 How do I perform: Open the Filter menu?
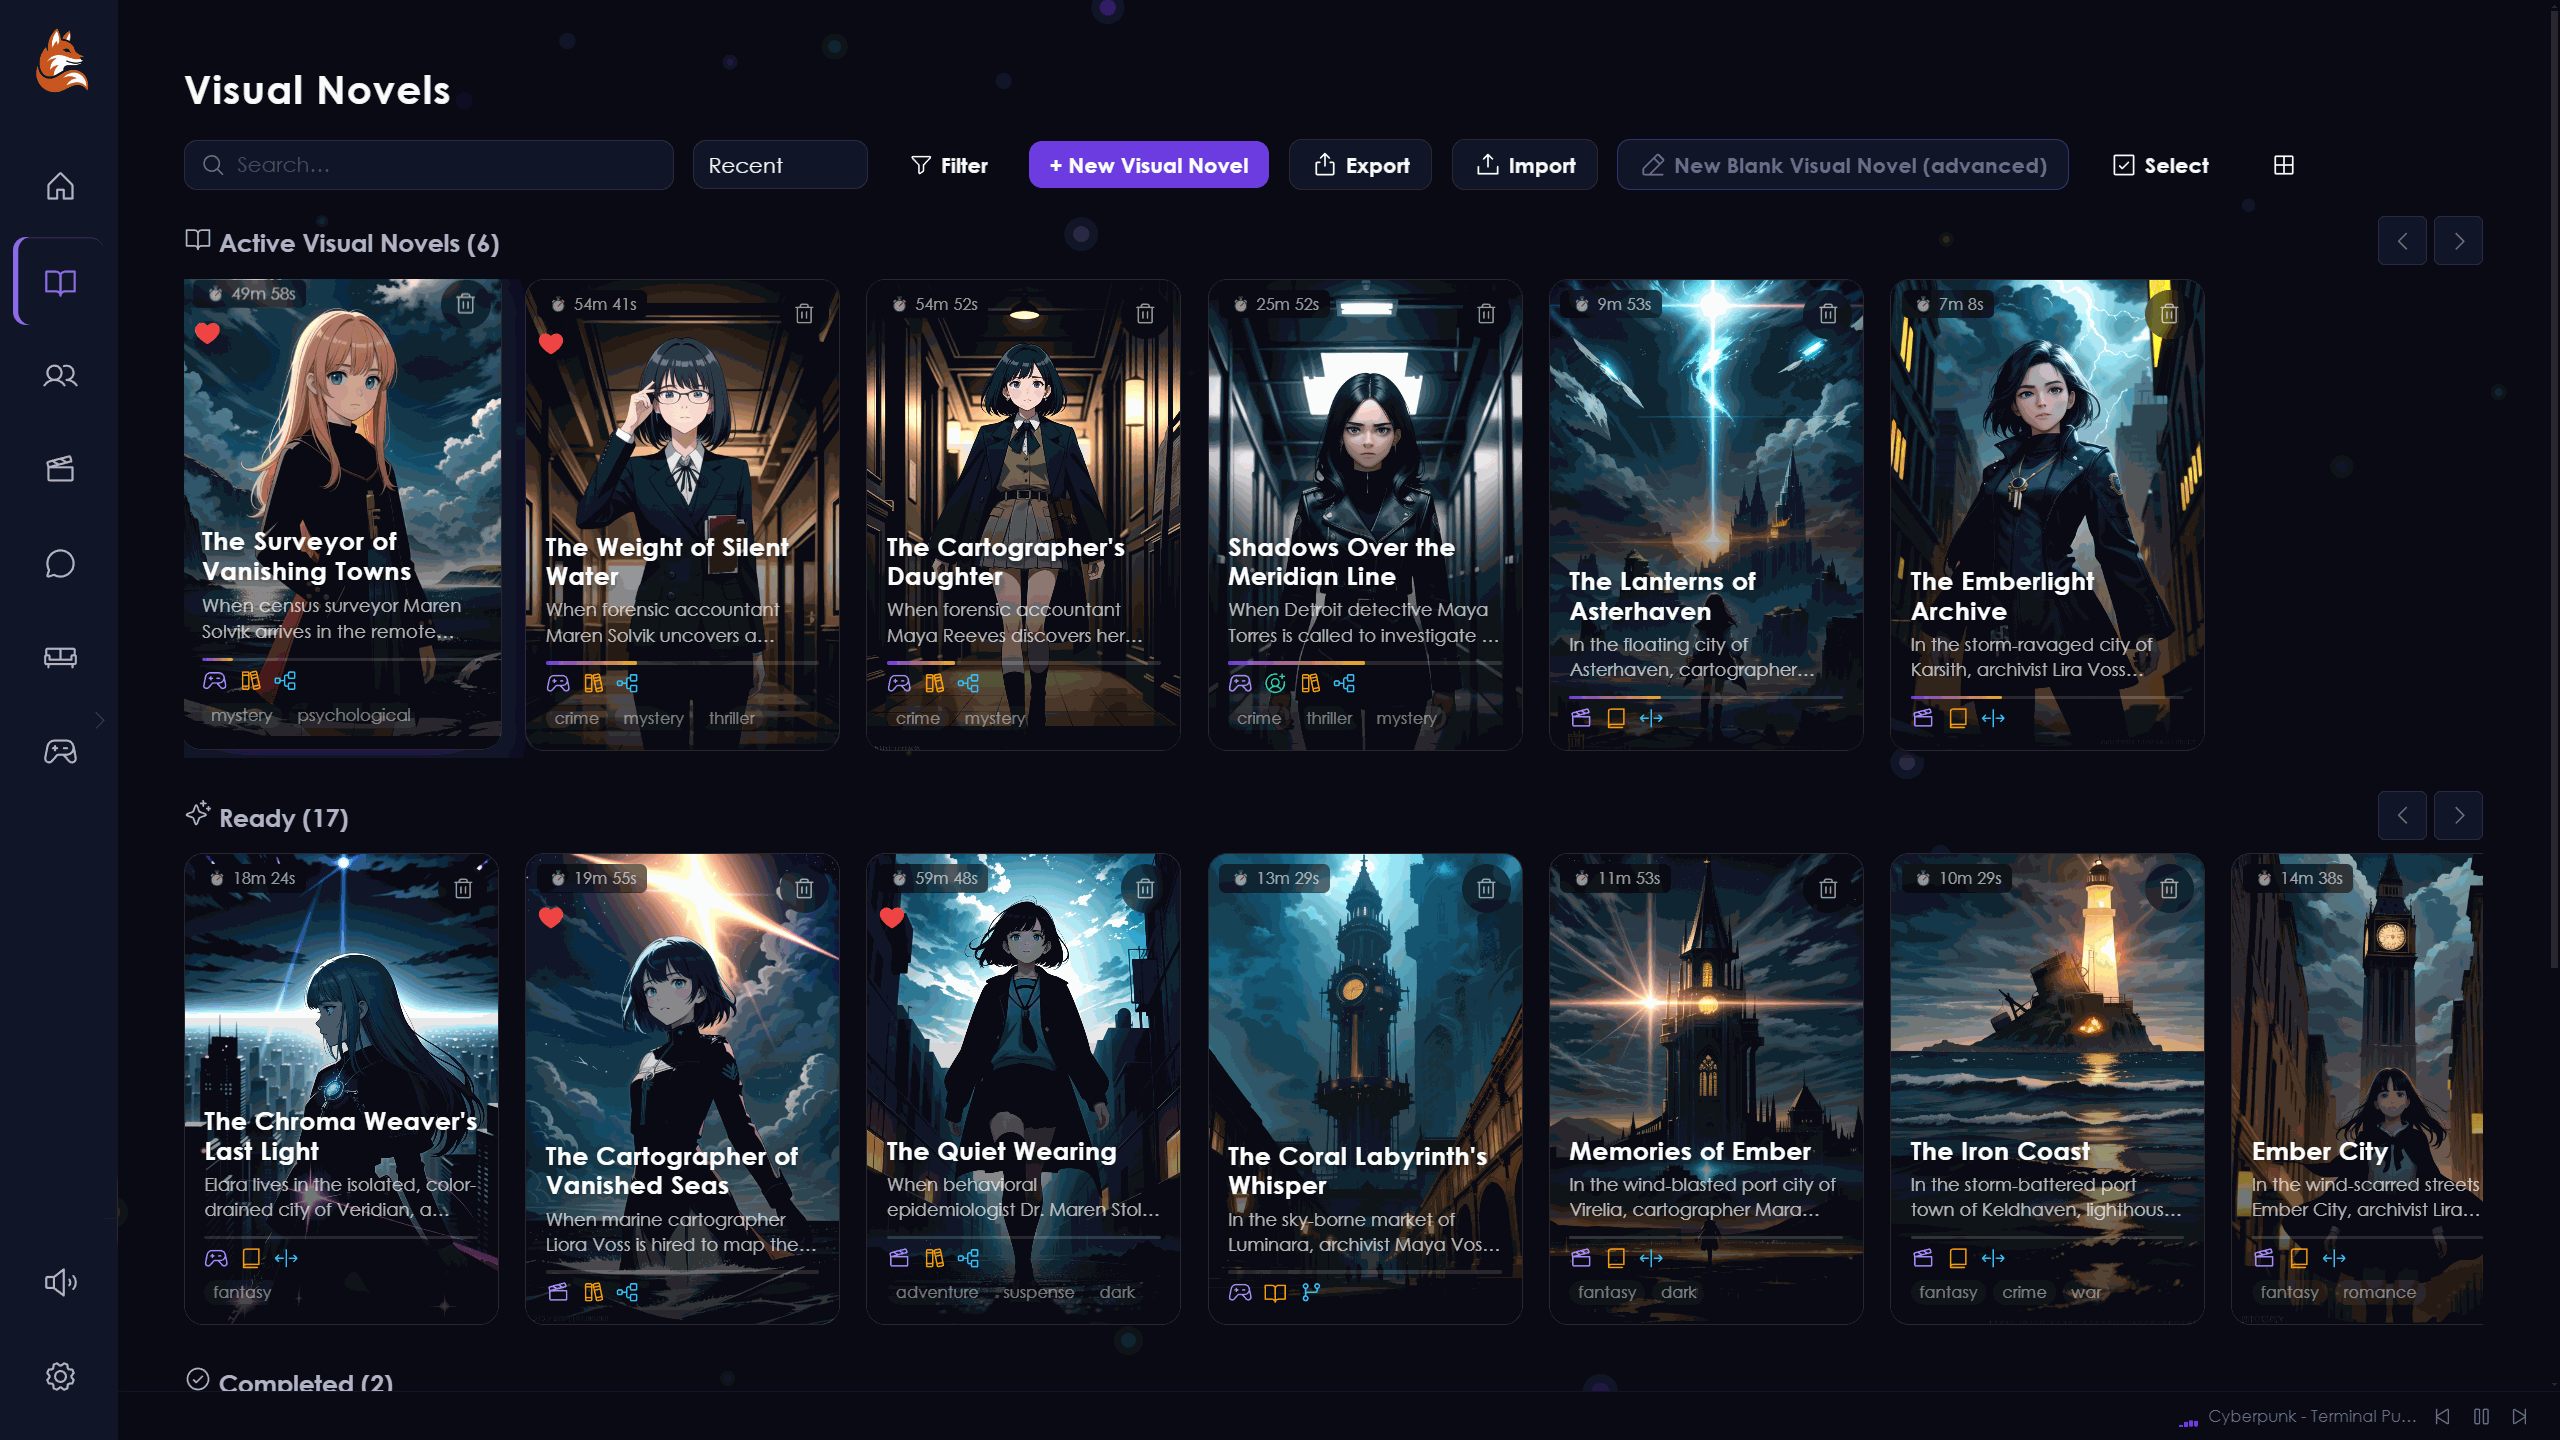point(948,165)
